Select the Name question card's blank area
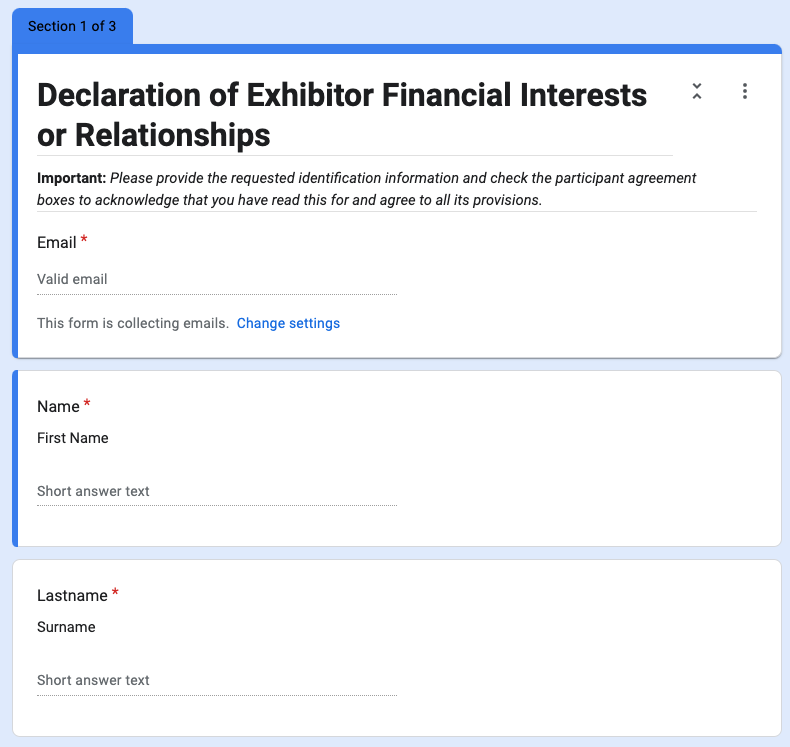The height and width of the screenshot is (747, 790). point(590,460)
